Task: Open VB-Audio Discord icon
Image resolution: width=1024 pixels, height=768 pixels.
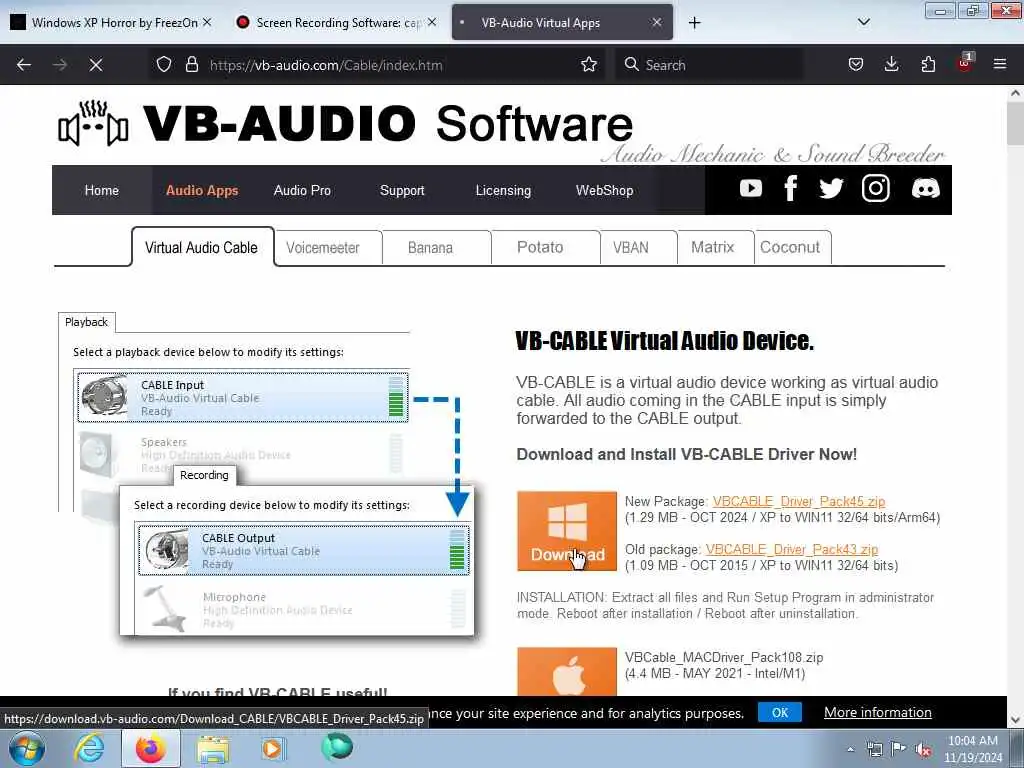Action: coord(925,189)
